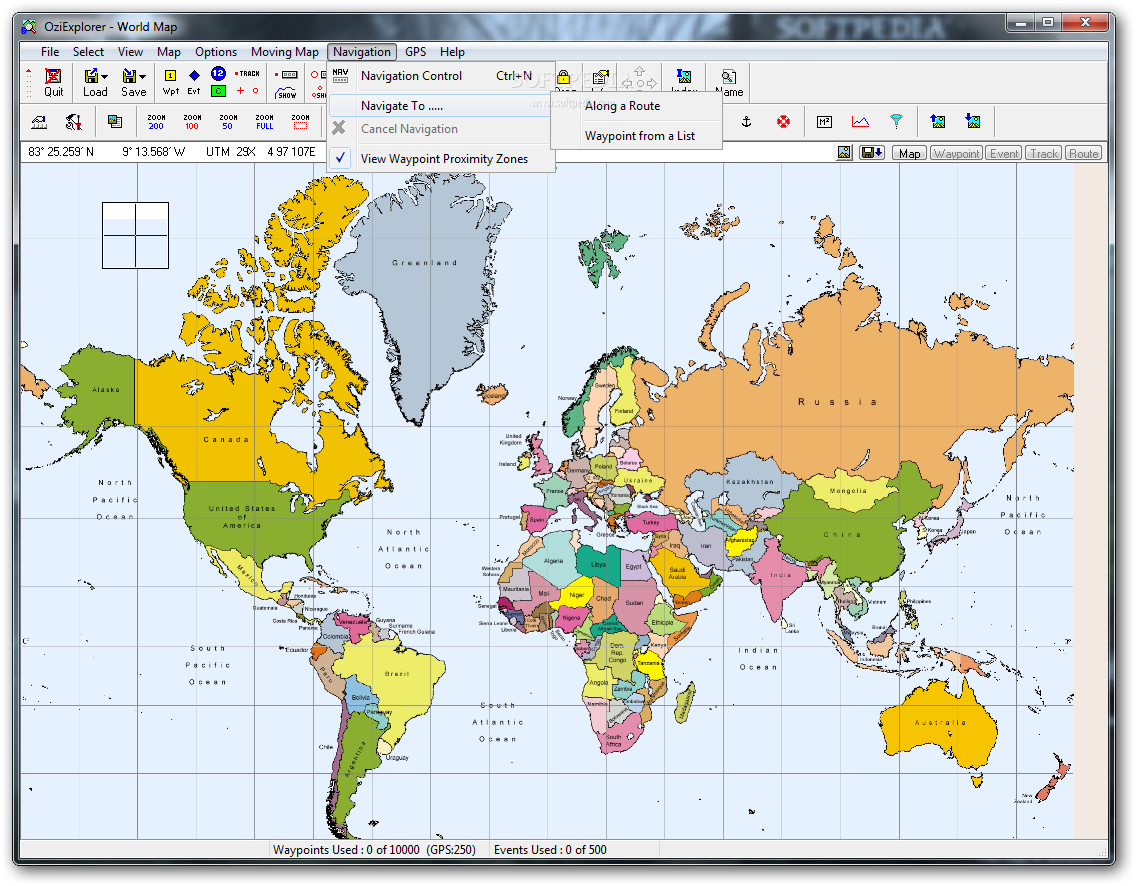Click the map view window icon

click(x=114, y=122)
